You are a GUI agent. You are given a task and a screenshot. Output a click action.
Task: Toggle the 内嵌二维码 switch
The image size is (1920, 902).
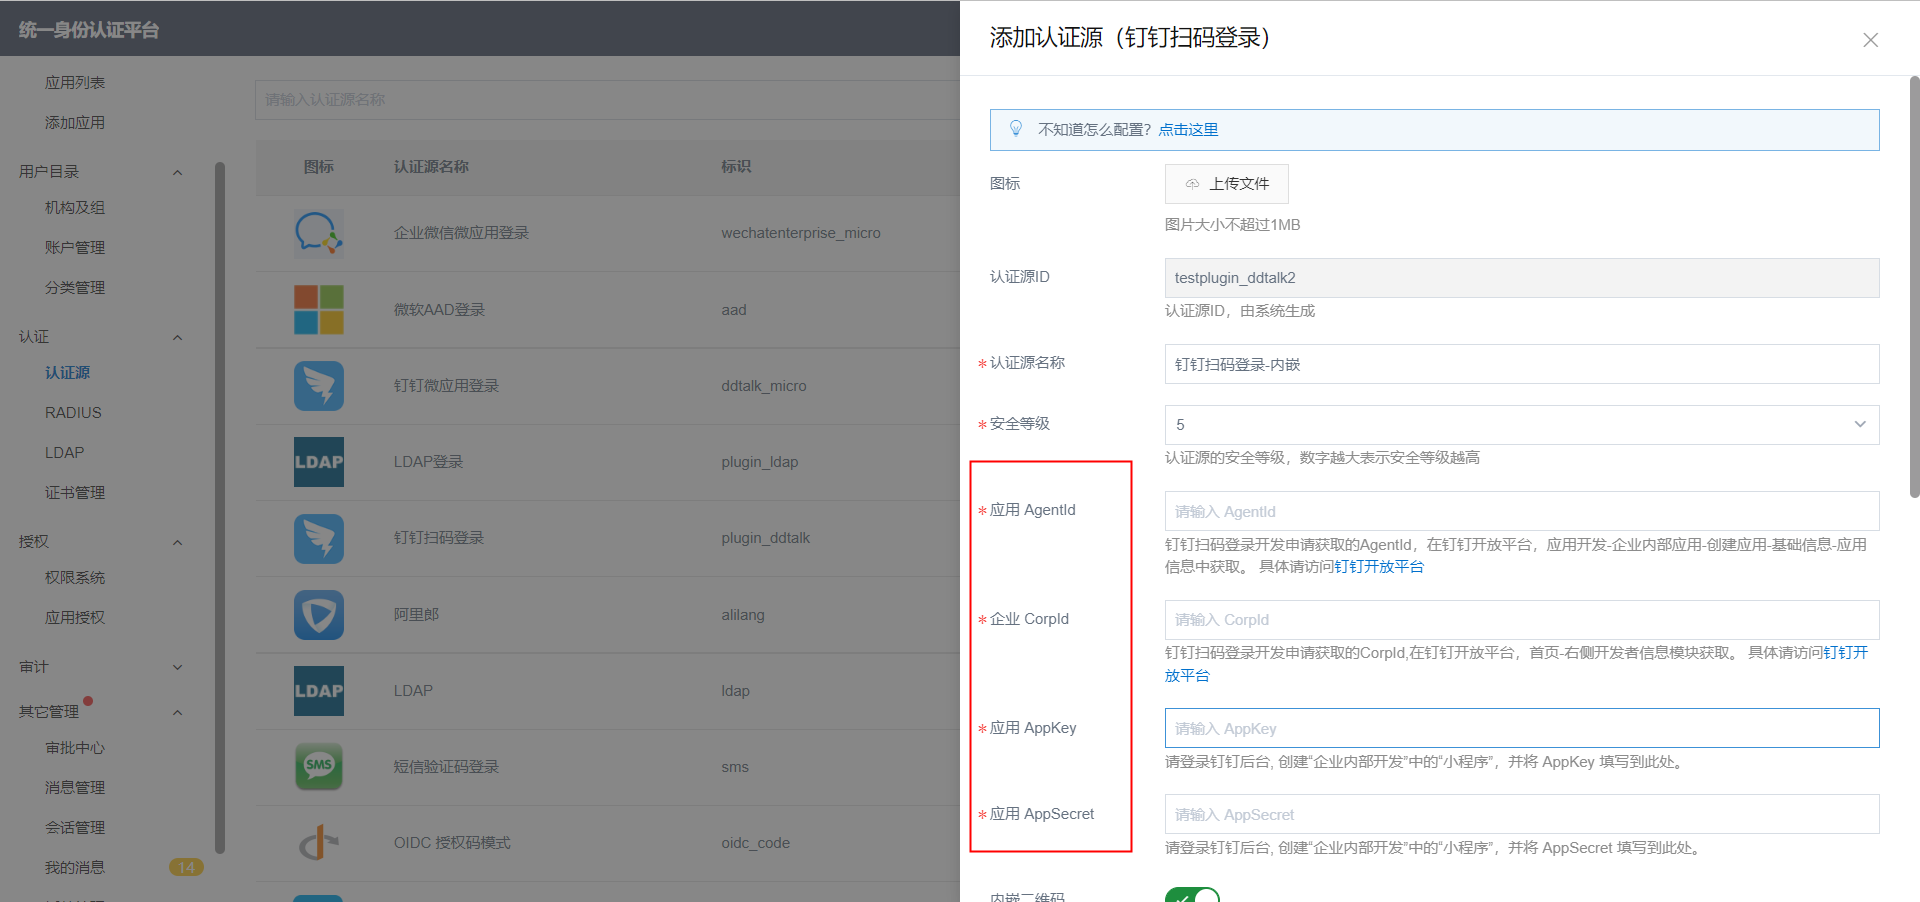(x=1192, y=895)
